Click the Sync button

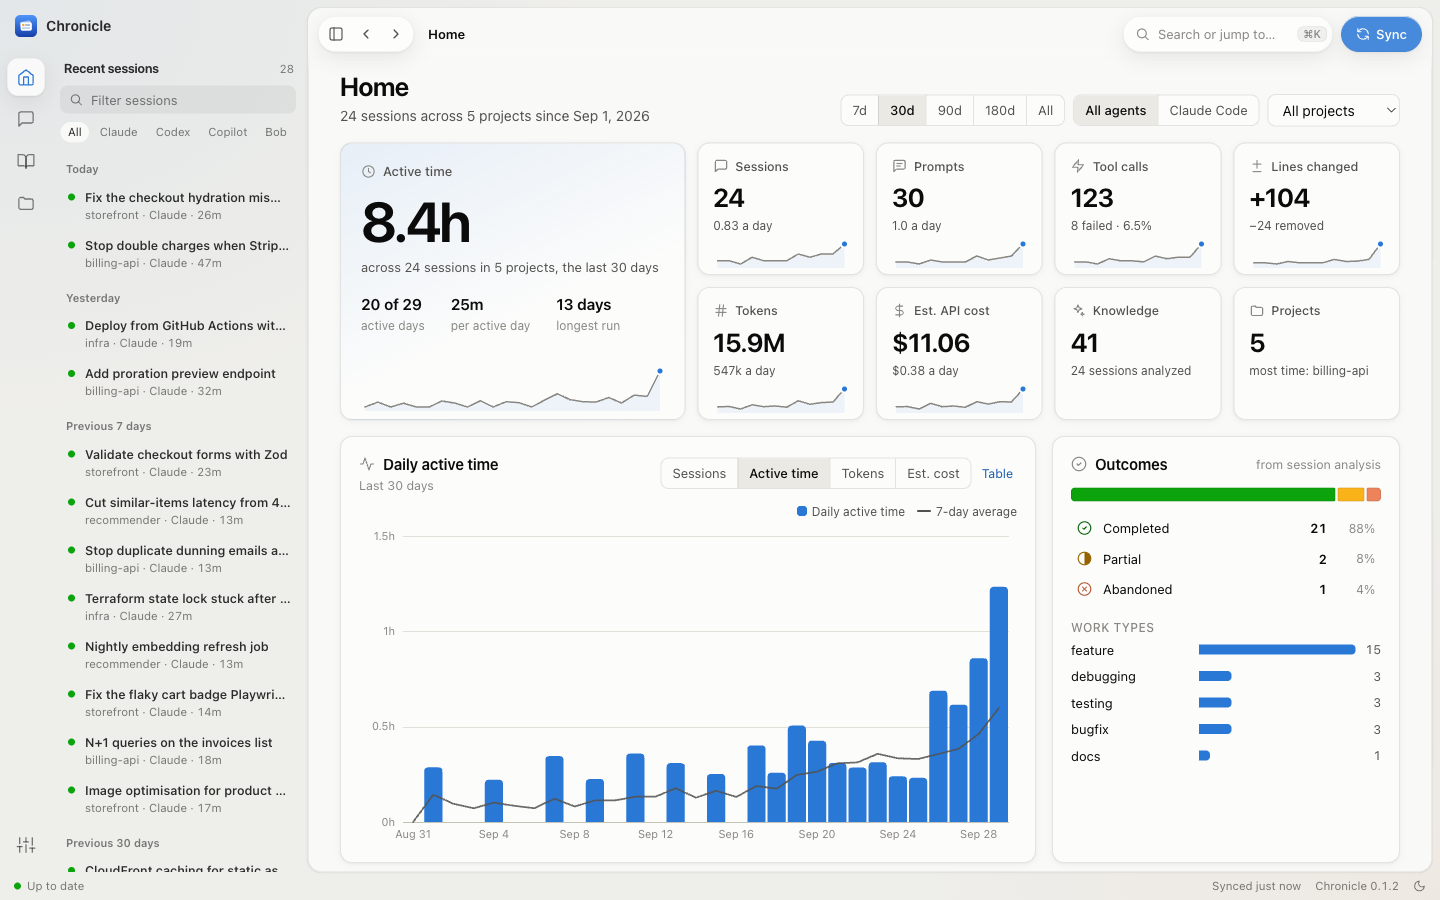click(1381, 34)
